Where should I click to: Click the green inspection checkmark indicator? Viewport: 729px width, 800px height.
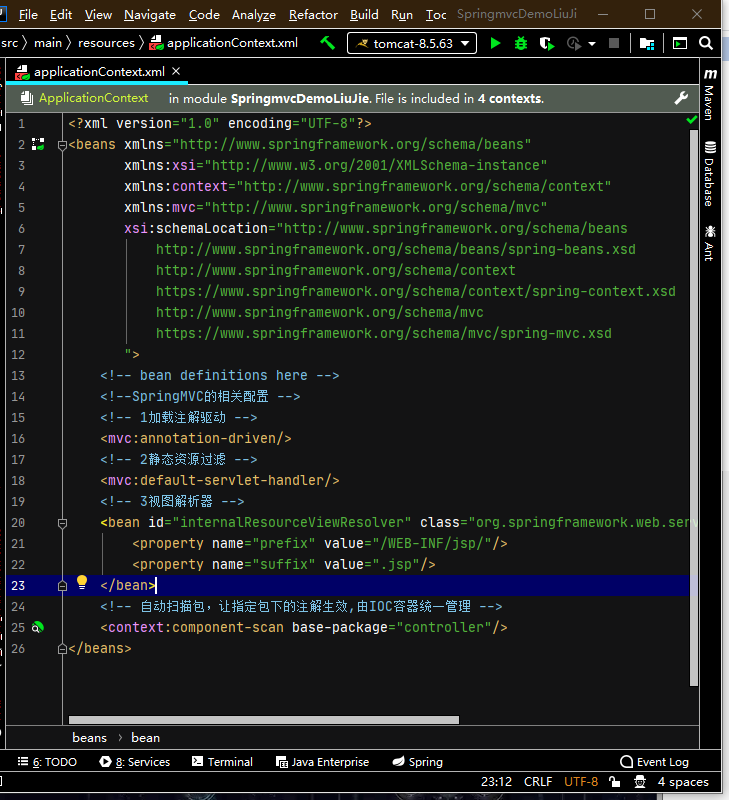tap(692, 120)
